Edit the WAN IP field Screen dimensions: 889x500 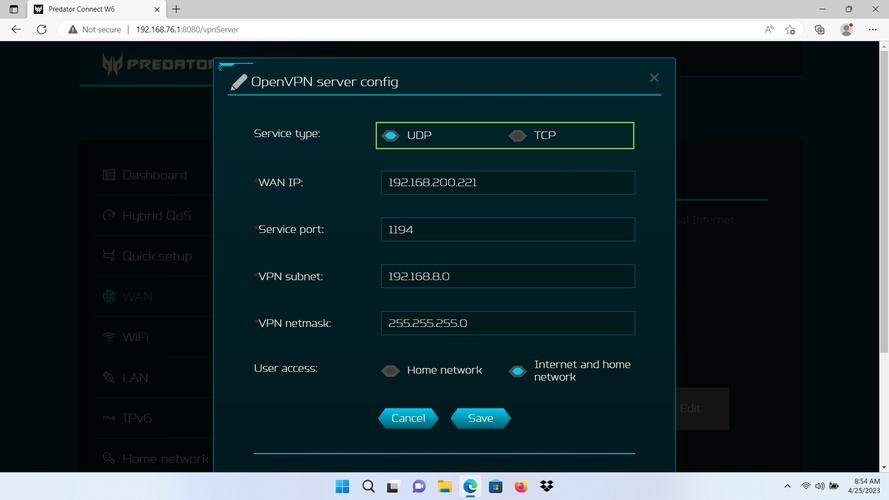click(x=507, y=183)
